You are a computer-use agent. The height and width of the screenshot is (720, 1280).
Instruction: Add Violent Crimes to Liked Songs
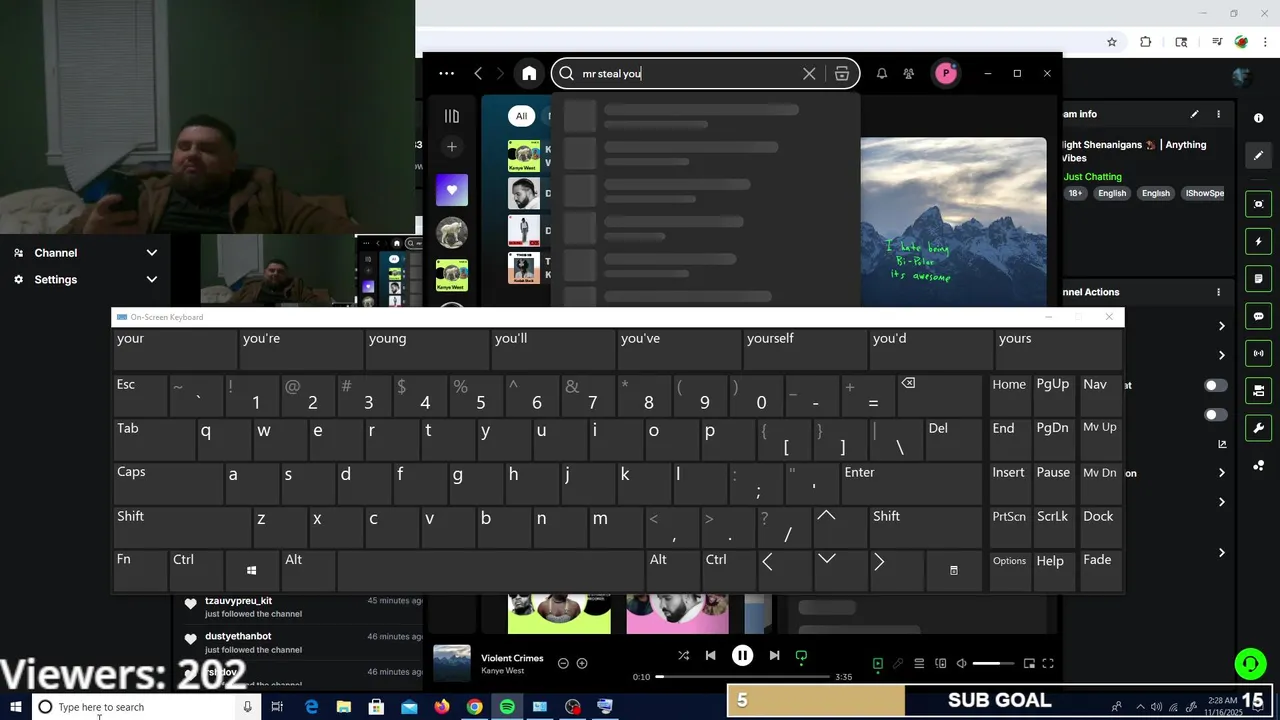(582, 663)
